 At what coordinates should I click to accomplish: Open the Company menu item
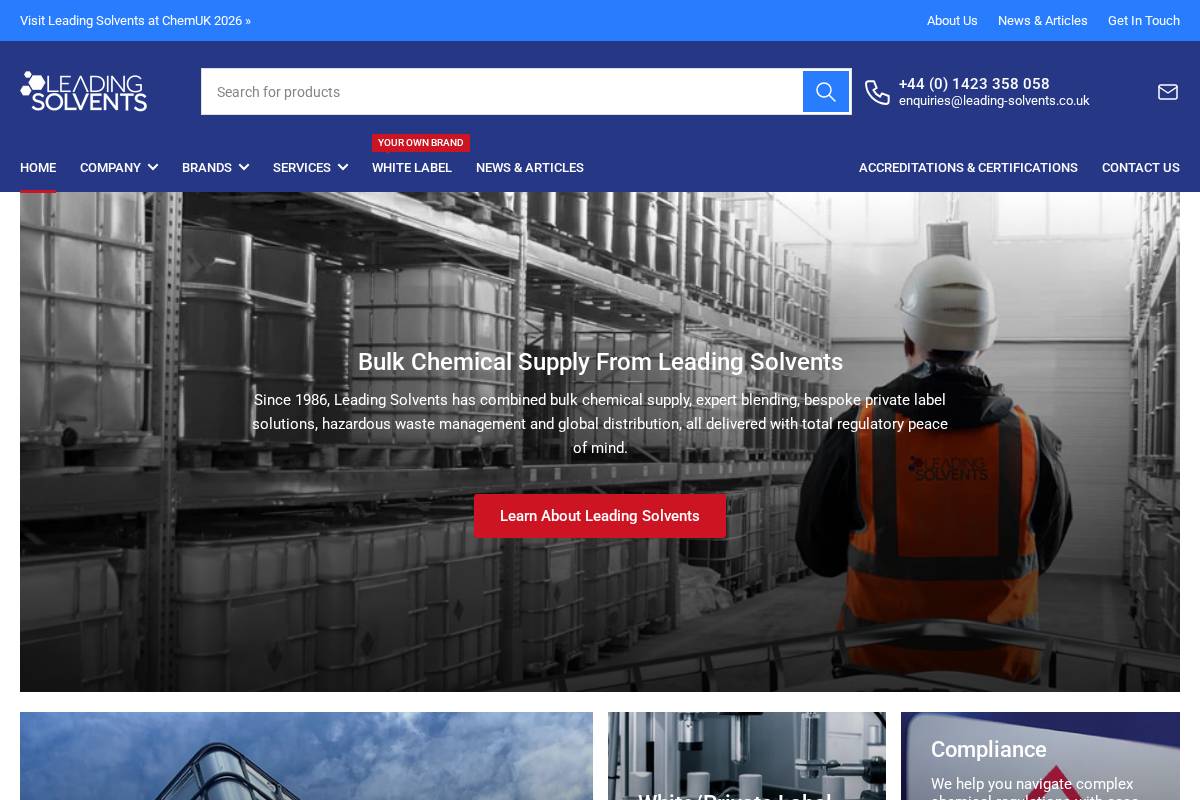[110, 168]
